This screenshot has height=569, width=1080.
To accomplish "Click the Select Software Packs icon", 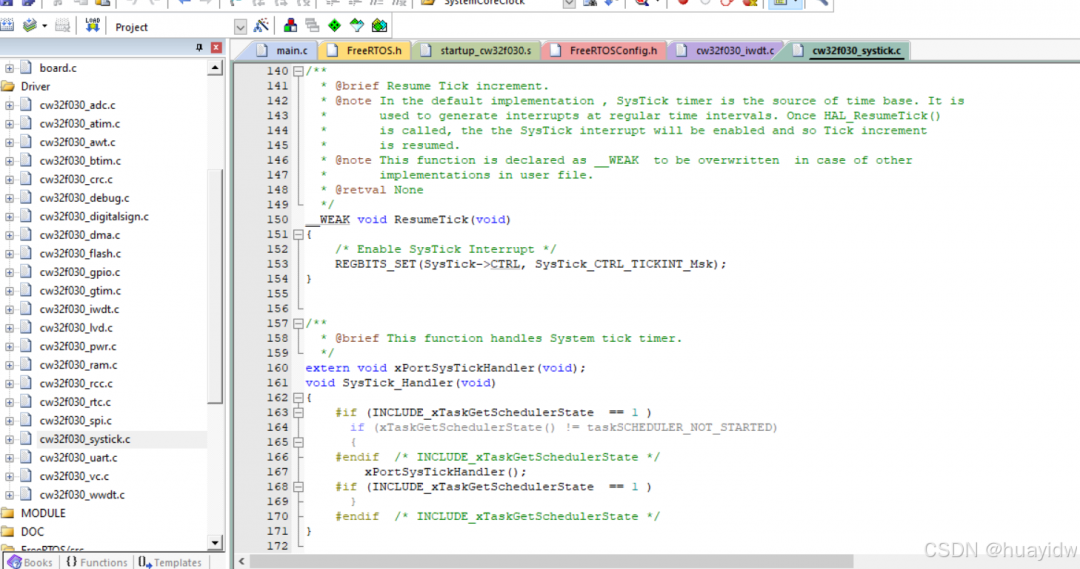I will (356, 26).
